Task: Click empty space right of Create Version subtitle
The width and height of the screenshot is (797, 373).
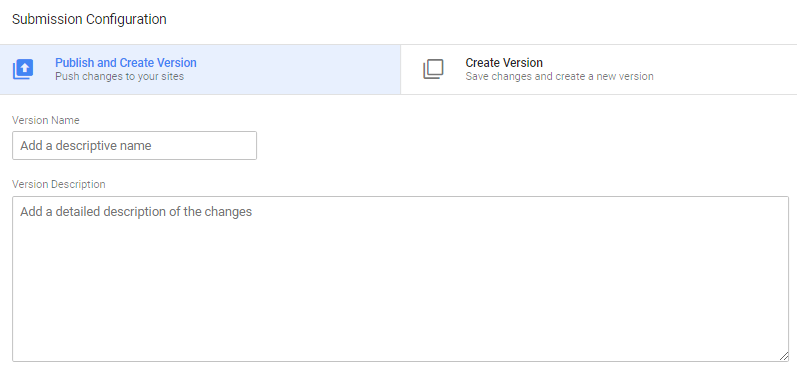Action: [x=722, y=77]
